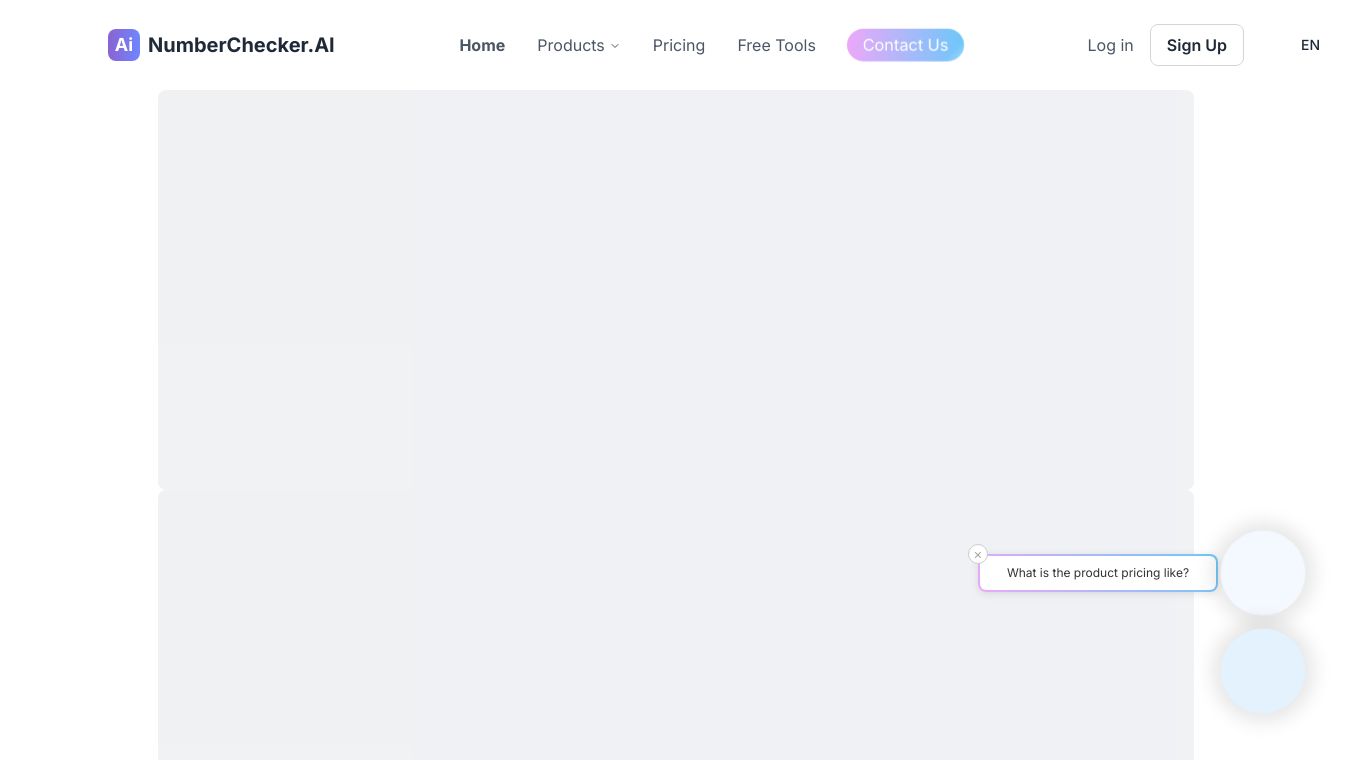Open the Products menu label
This screenshot has width=1352, height=760.
point(570,45)
